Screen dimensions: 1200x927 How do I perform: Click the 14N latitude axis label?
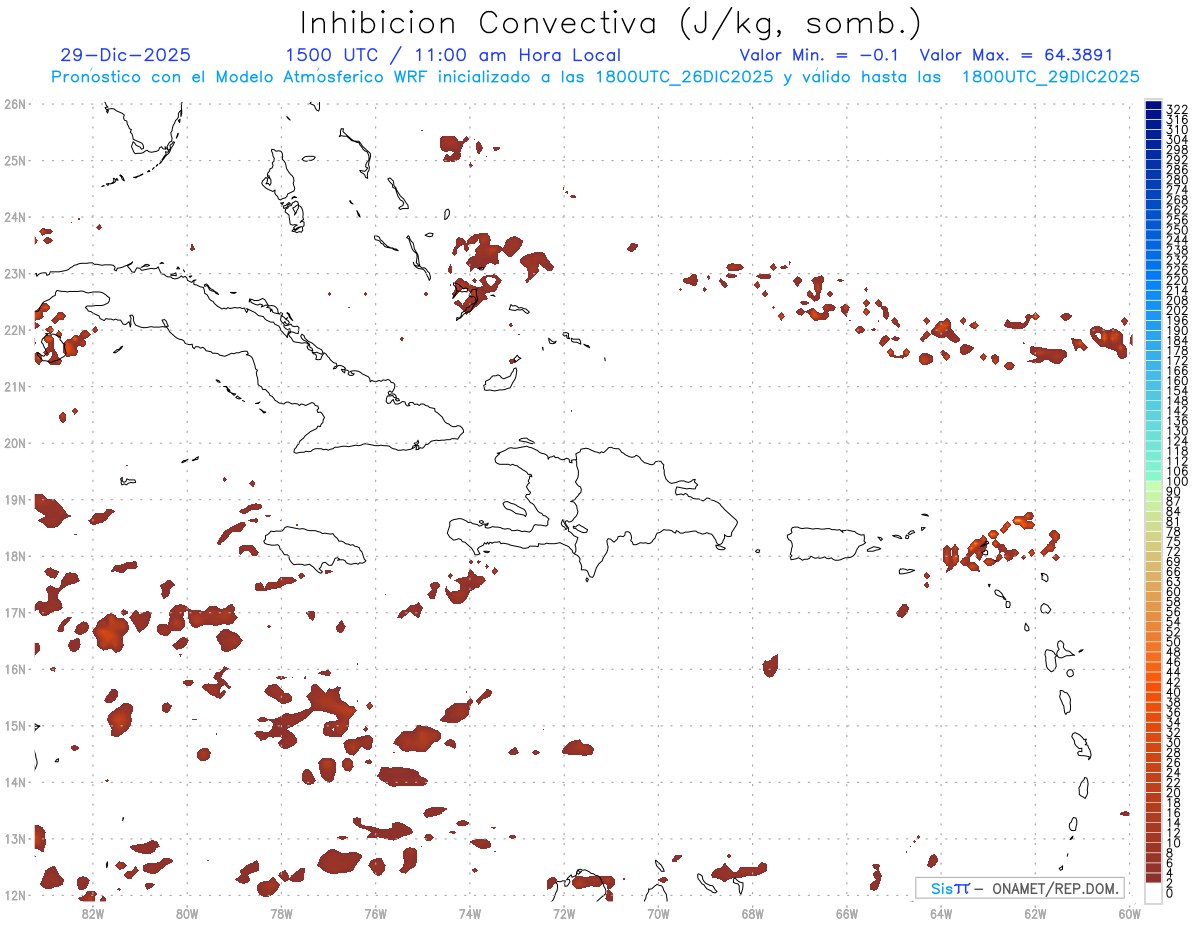pos(14,782)
